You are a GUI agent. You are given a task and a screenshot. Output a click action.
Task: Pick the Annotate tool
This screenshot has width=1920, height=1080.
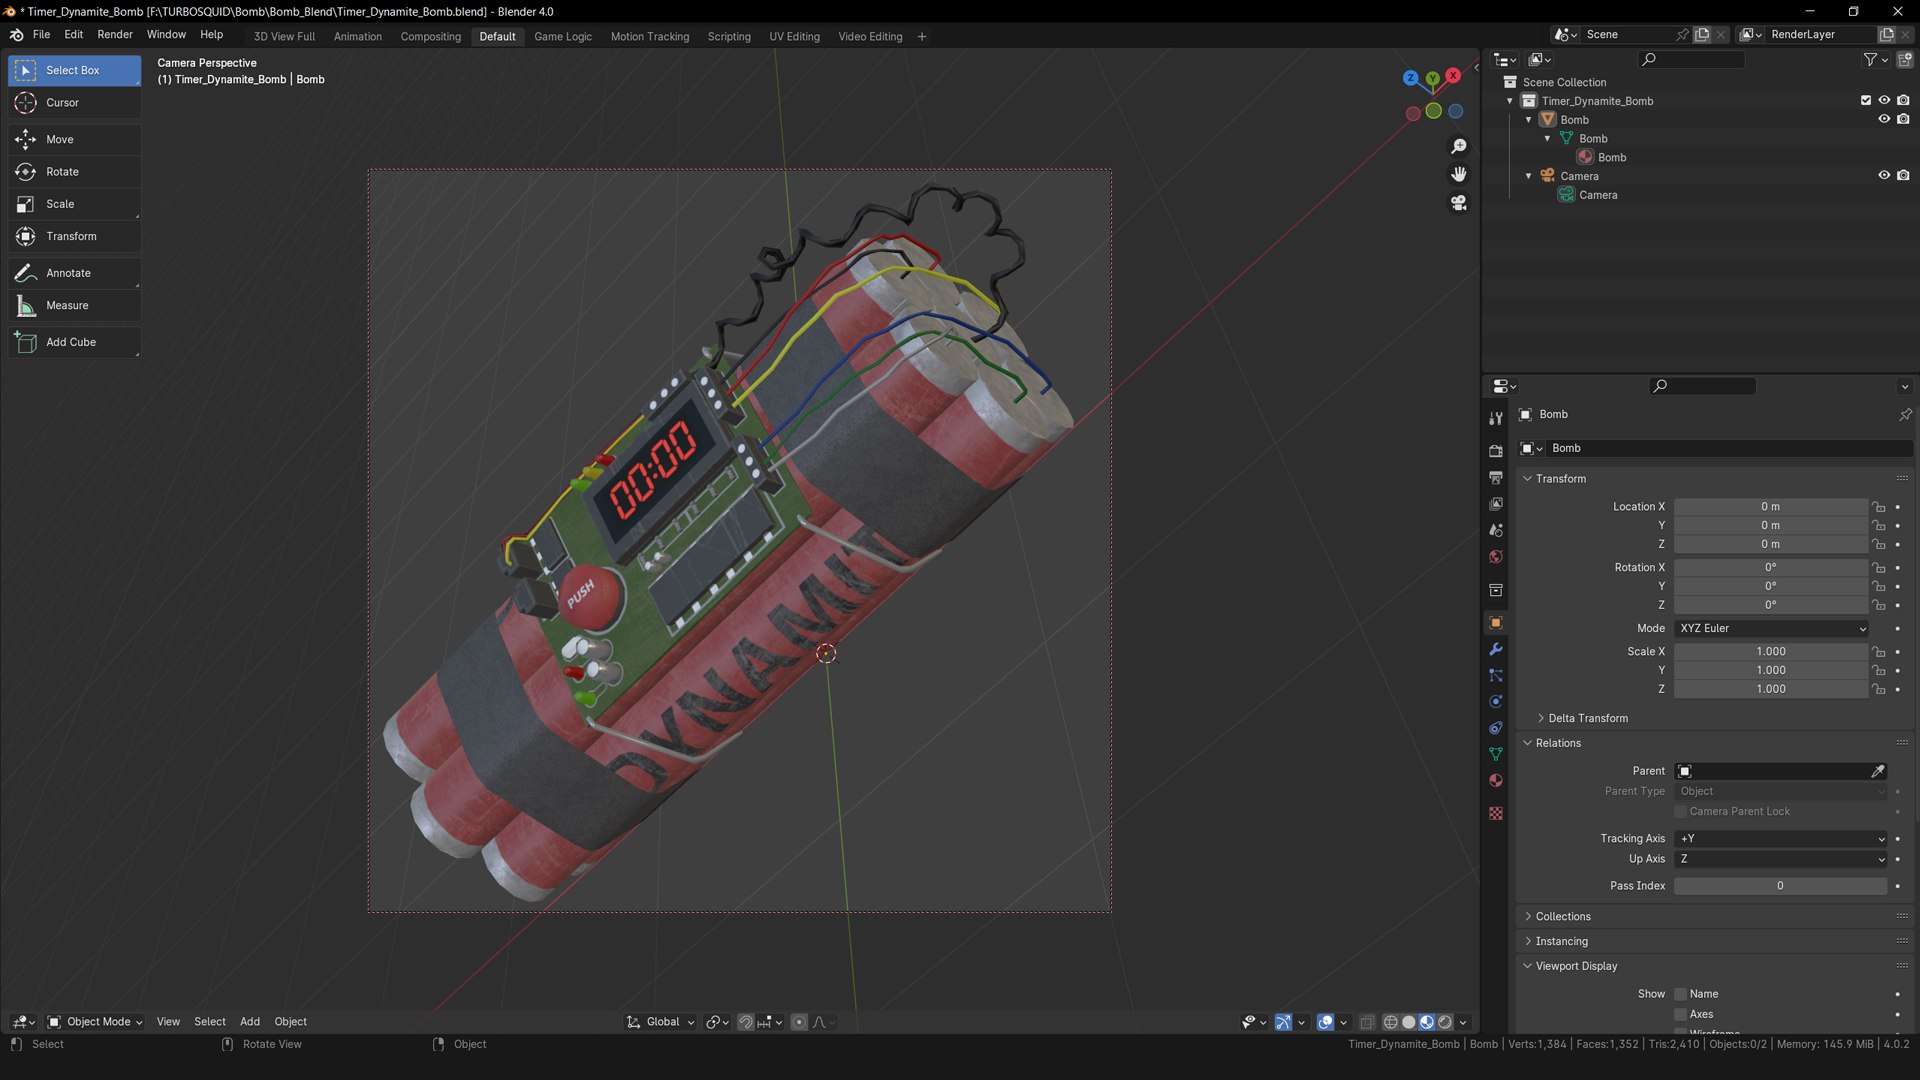tap(74, 273)
